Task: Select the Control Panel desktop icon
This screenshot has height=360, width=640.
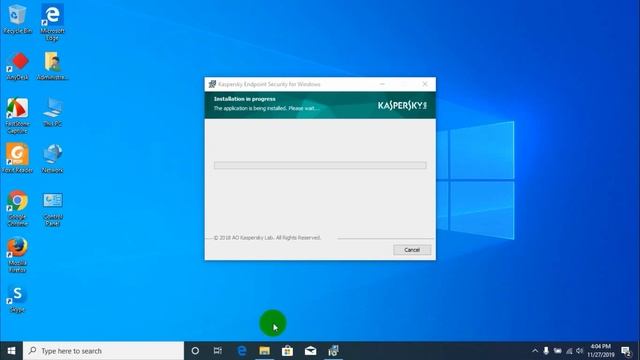Action: (x=52, y=209)
